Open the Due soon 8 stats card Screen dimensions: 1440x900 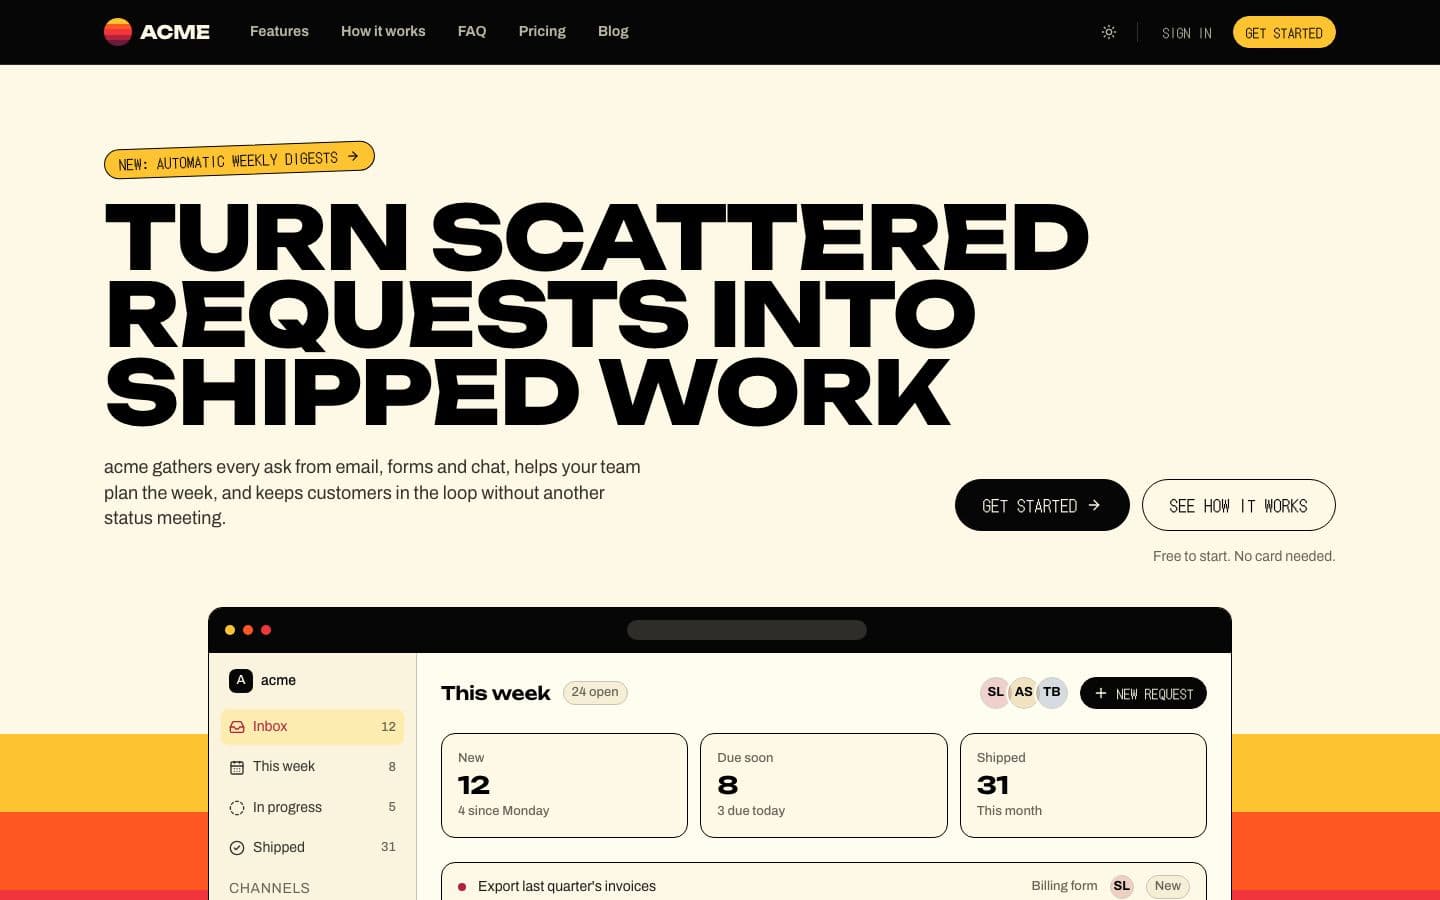(824, 785)
